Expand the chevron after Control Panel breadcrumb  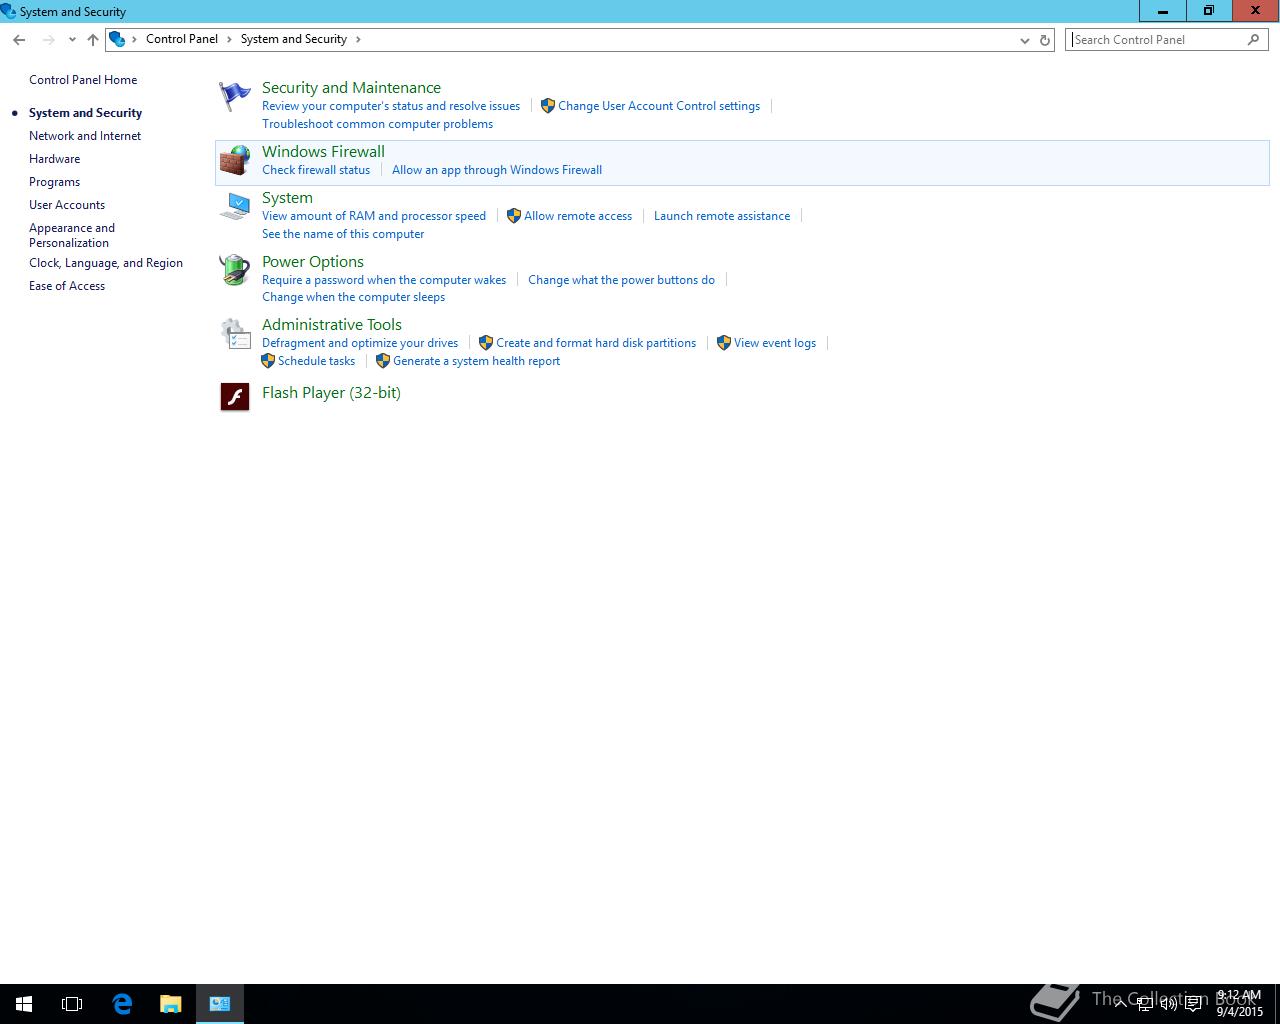(229, 39)
